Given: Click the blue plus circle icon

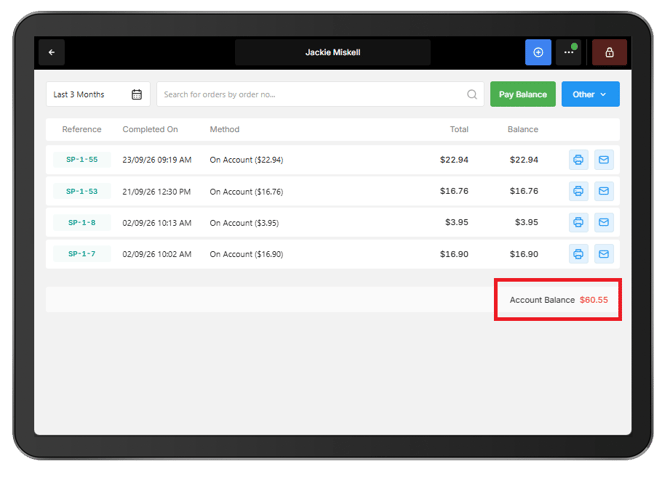Looking at the screenshot, I should (538, 52).
